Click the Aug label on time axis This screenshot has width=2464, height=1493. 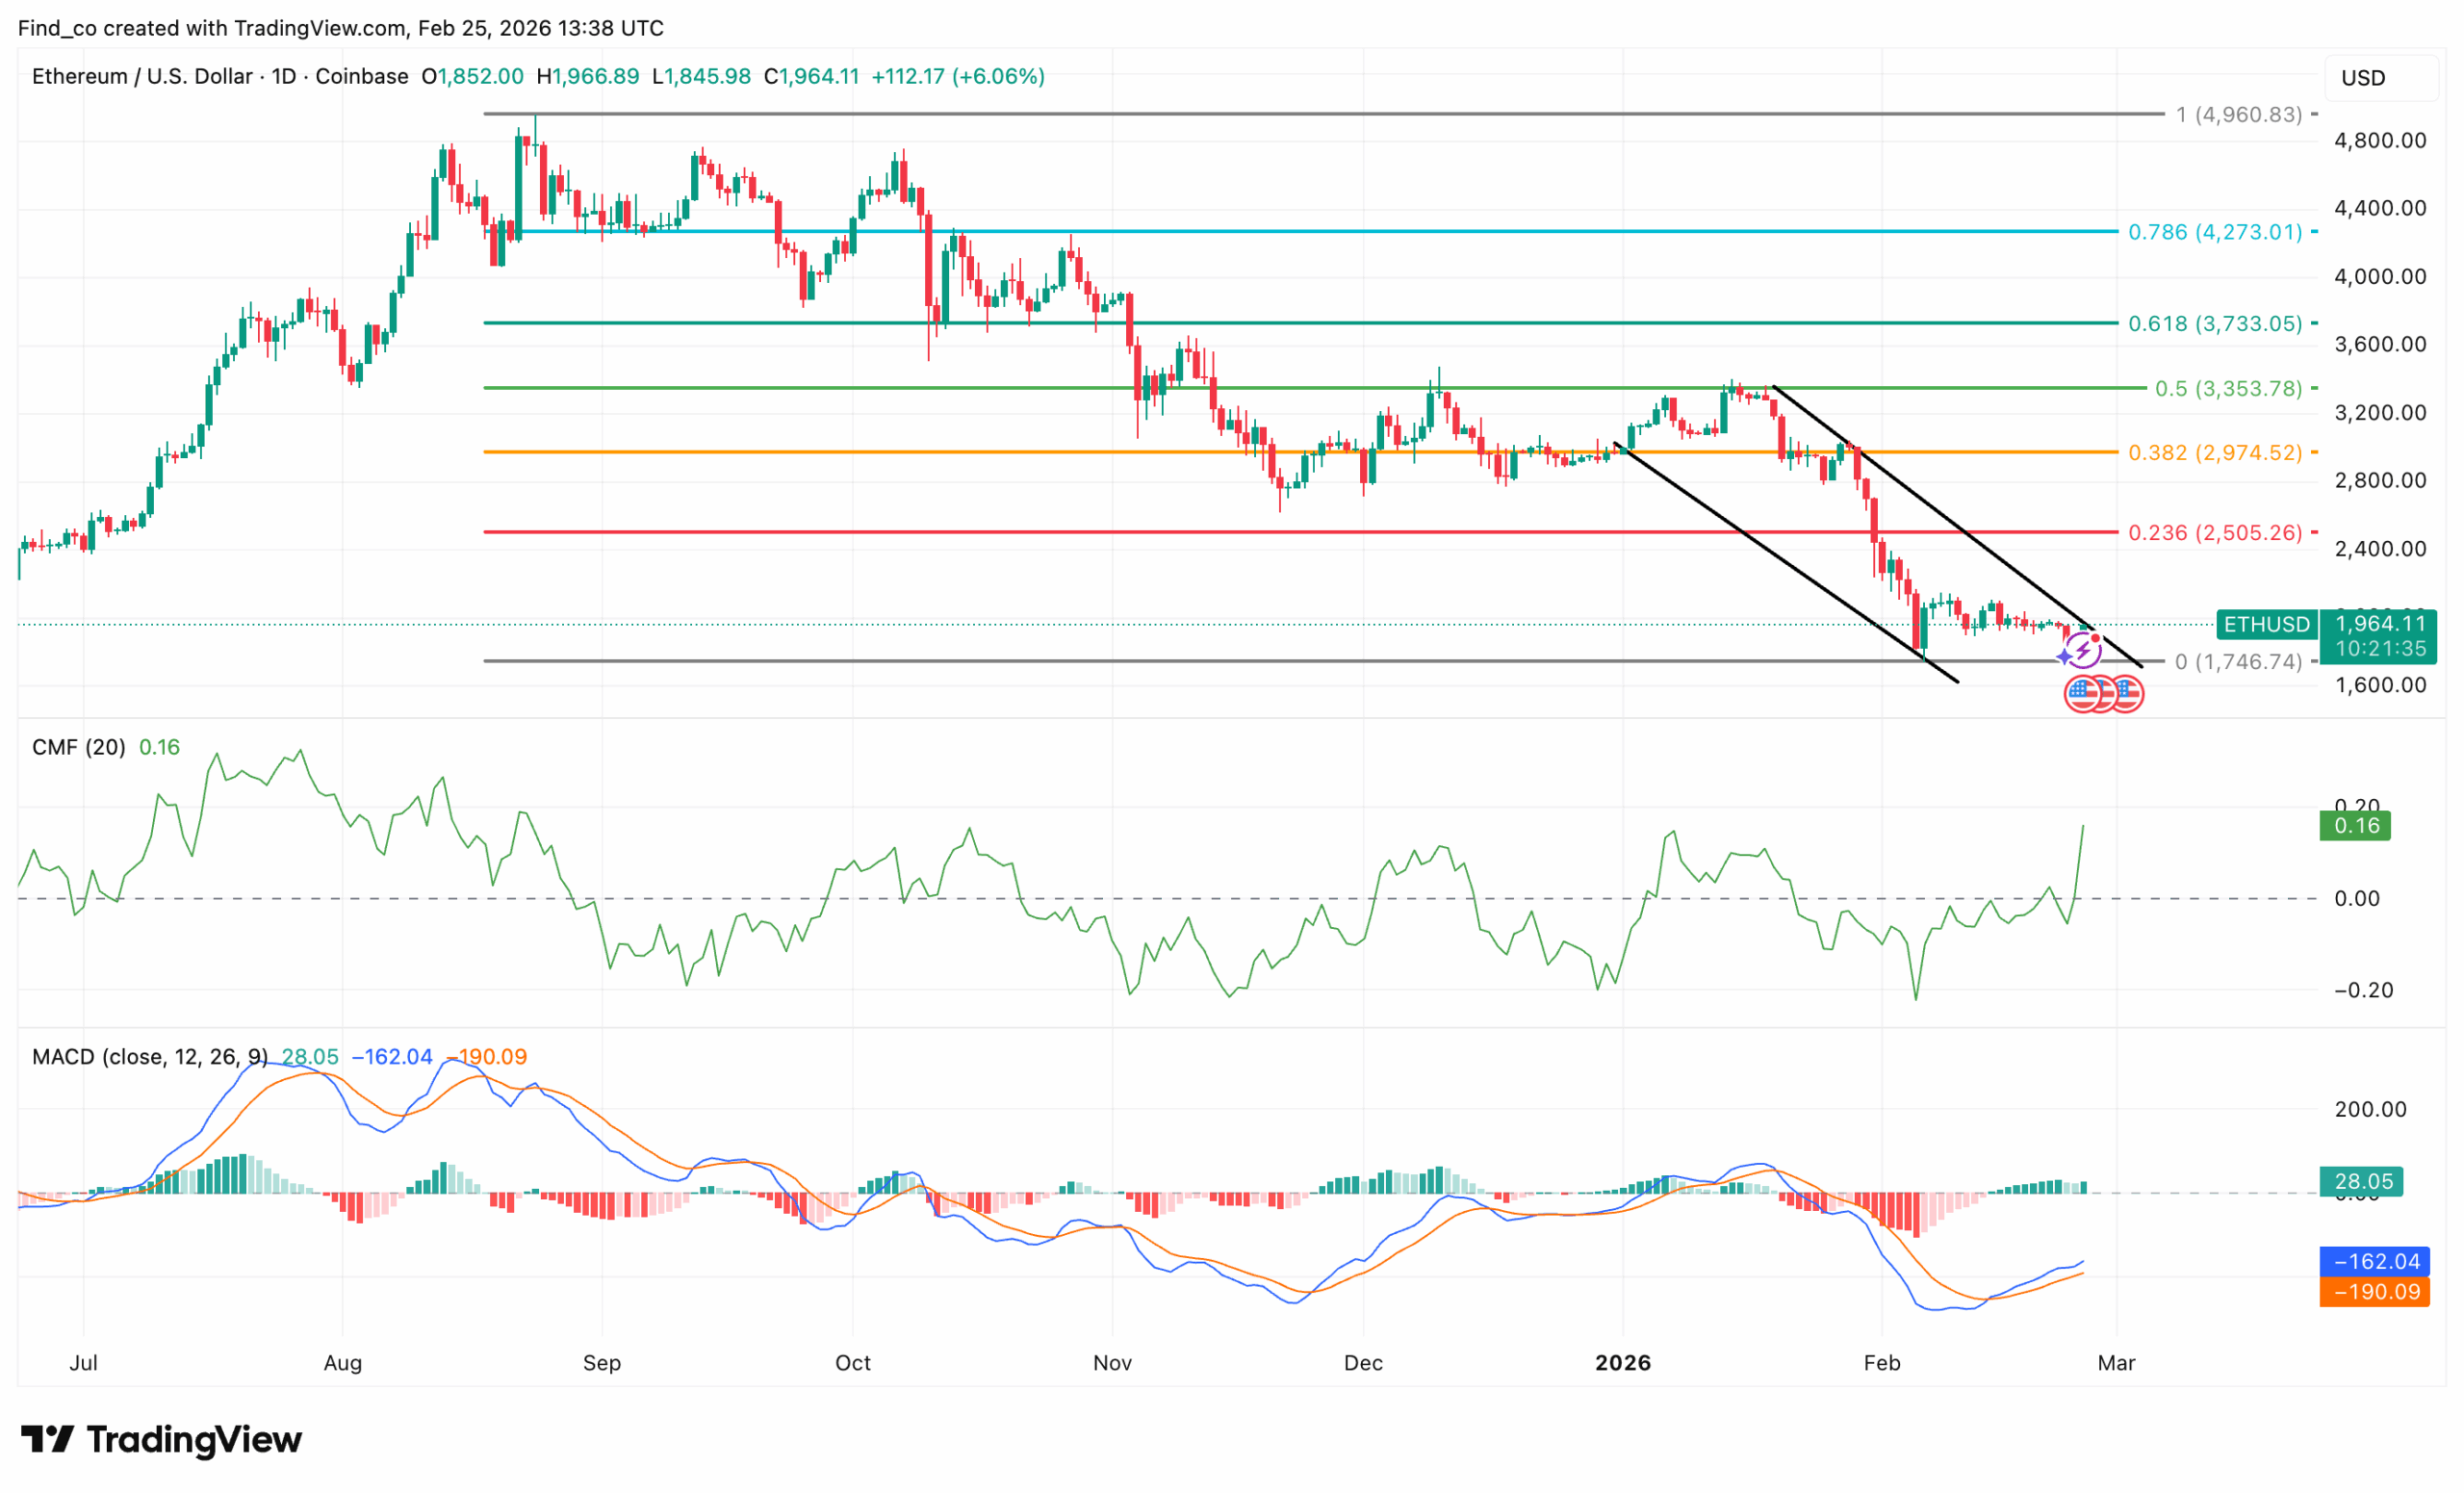click(x=343, y=1363)
